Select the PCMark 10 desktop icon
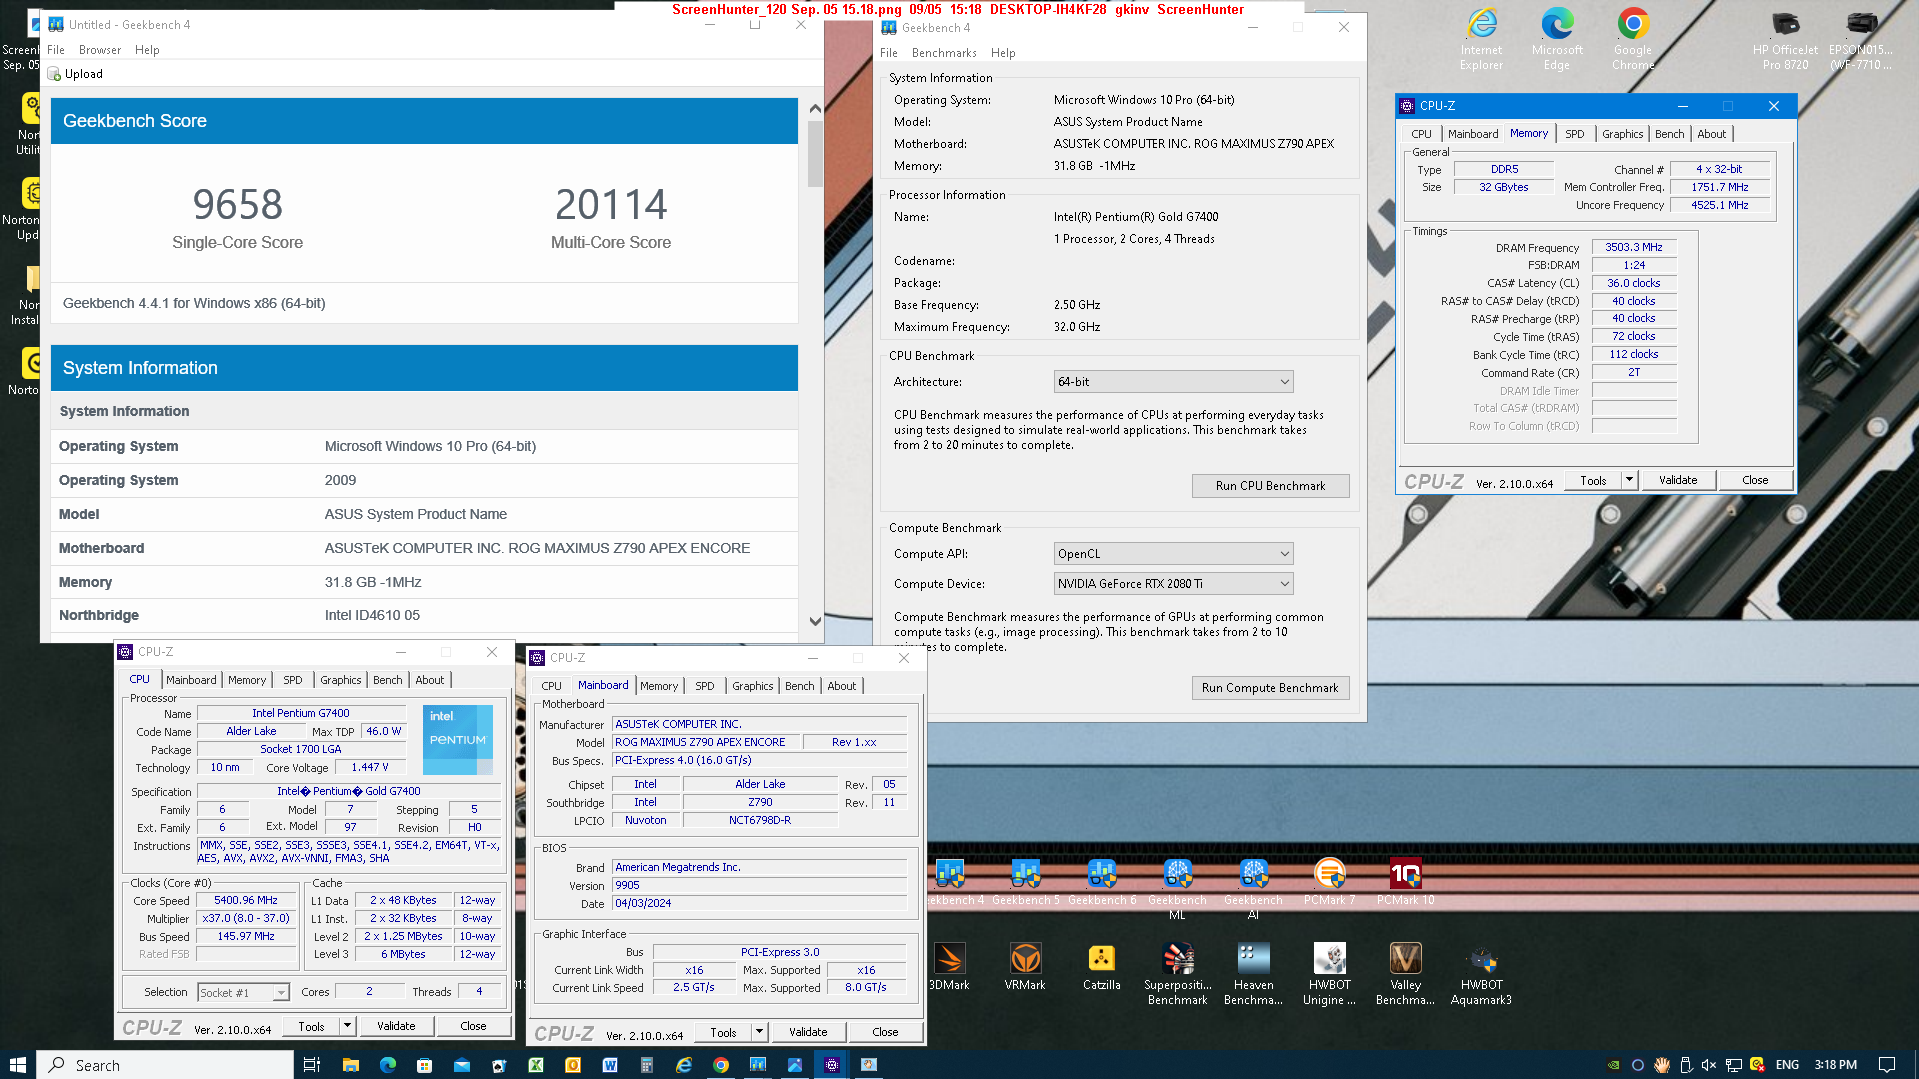1919x1079 pixels. pyautogui.click(x=1405, y=882)
